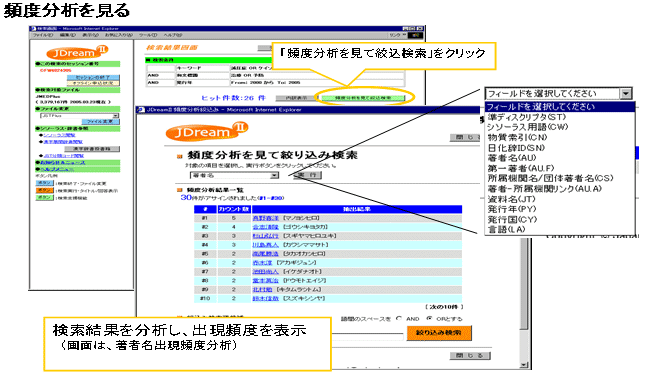Select the AND radio button
This screenshot has height=379, width=650.
(398, 318)
